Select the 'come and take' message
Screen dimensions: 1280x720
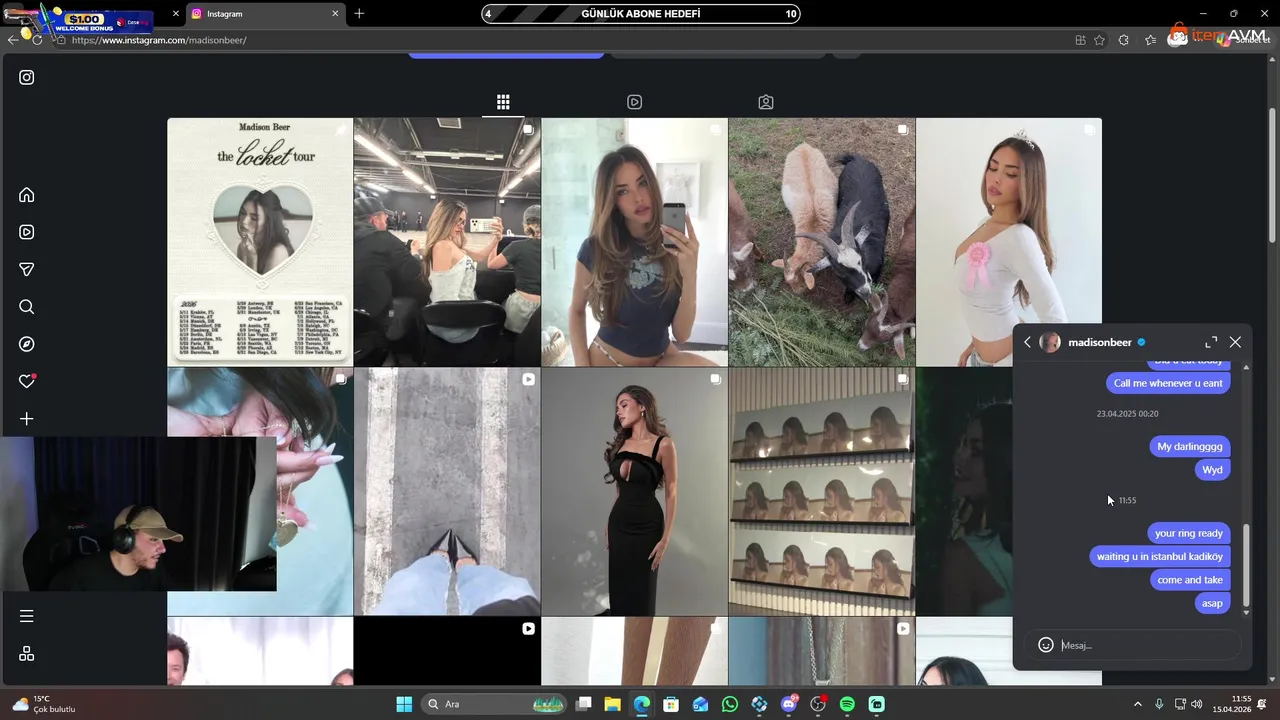tap(1190, 580)
